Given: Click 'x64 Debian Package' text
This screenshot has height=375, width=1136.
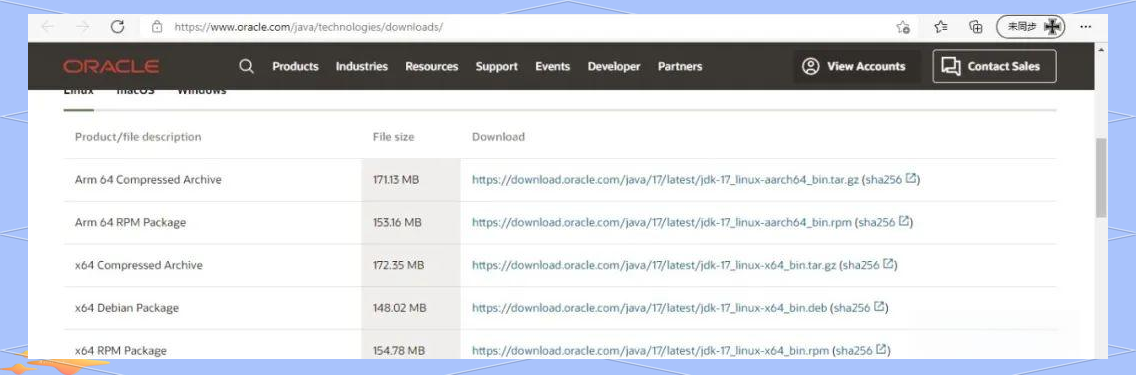Looking at the screenshot, I should pos(127,308).
